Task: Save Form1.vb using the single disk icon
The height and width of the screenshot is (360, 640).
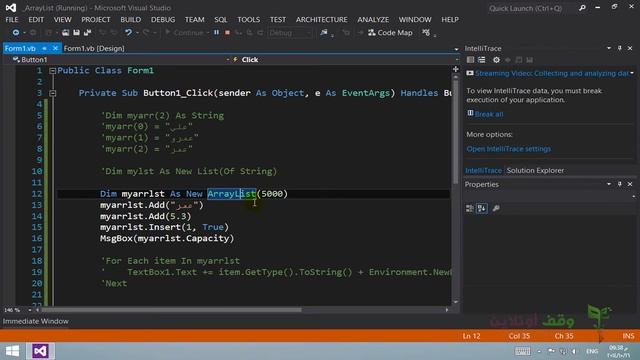Action: point(76,32)
